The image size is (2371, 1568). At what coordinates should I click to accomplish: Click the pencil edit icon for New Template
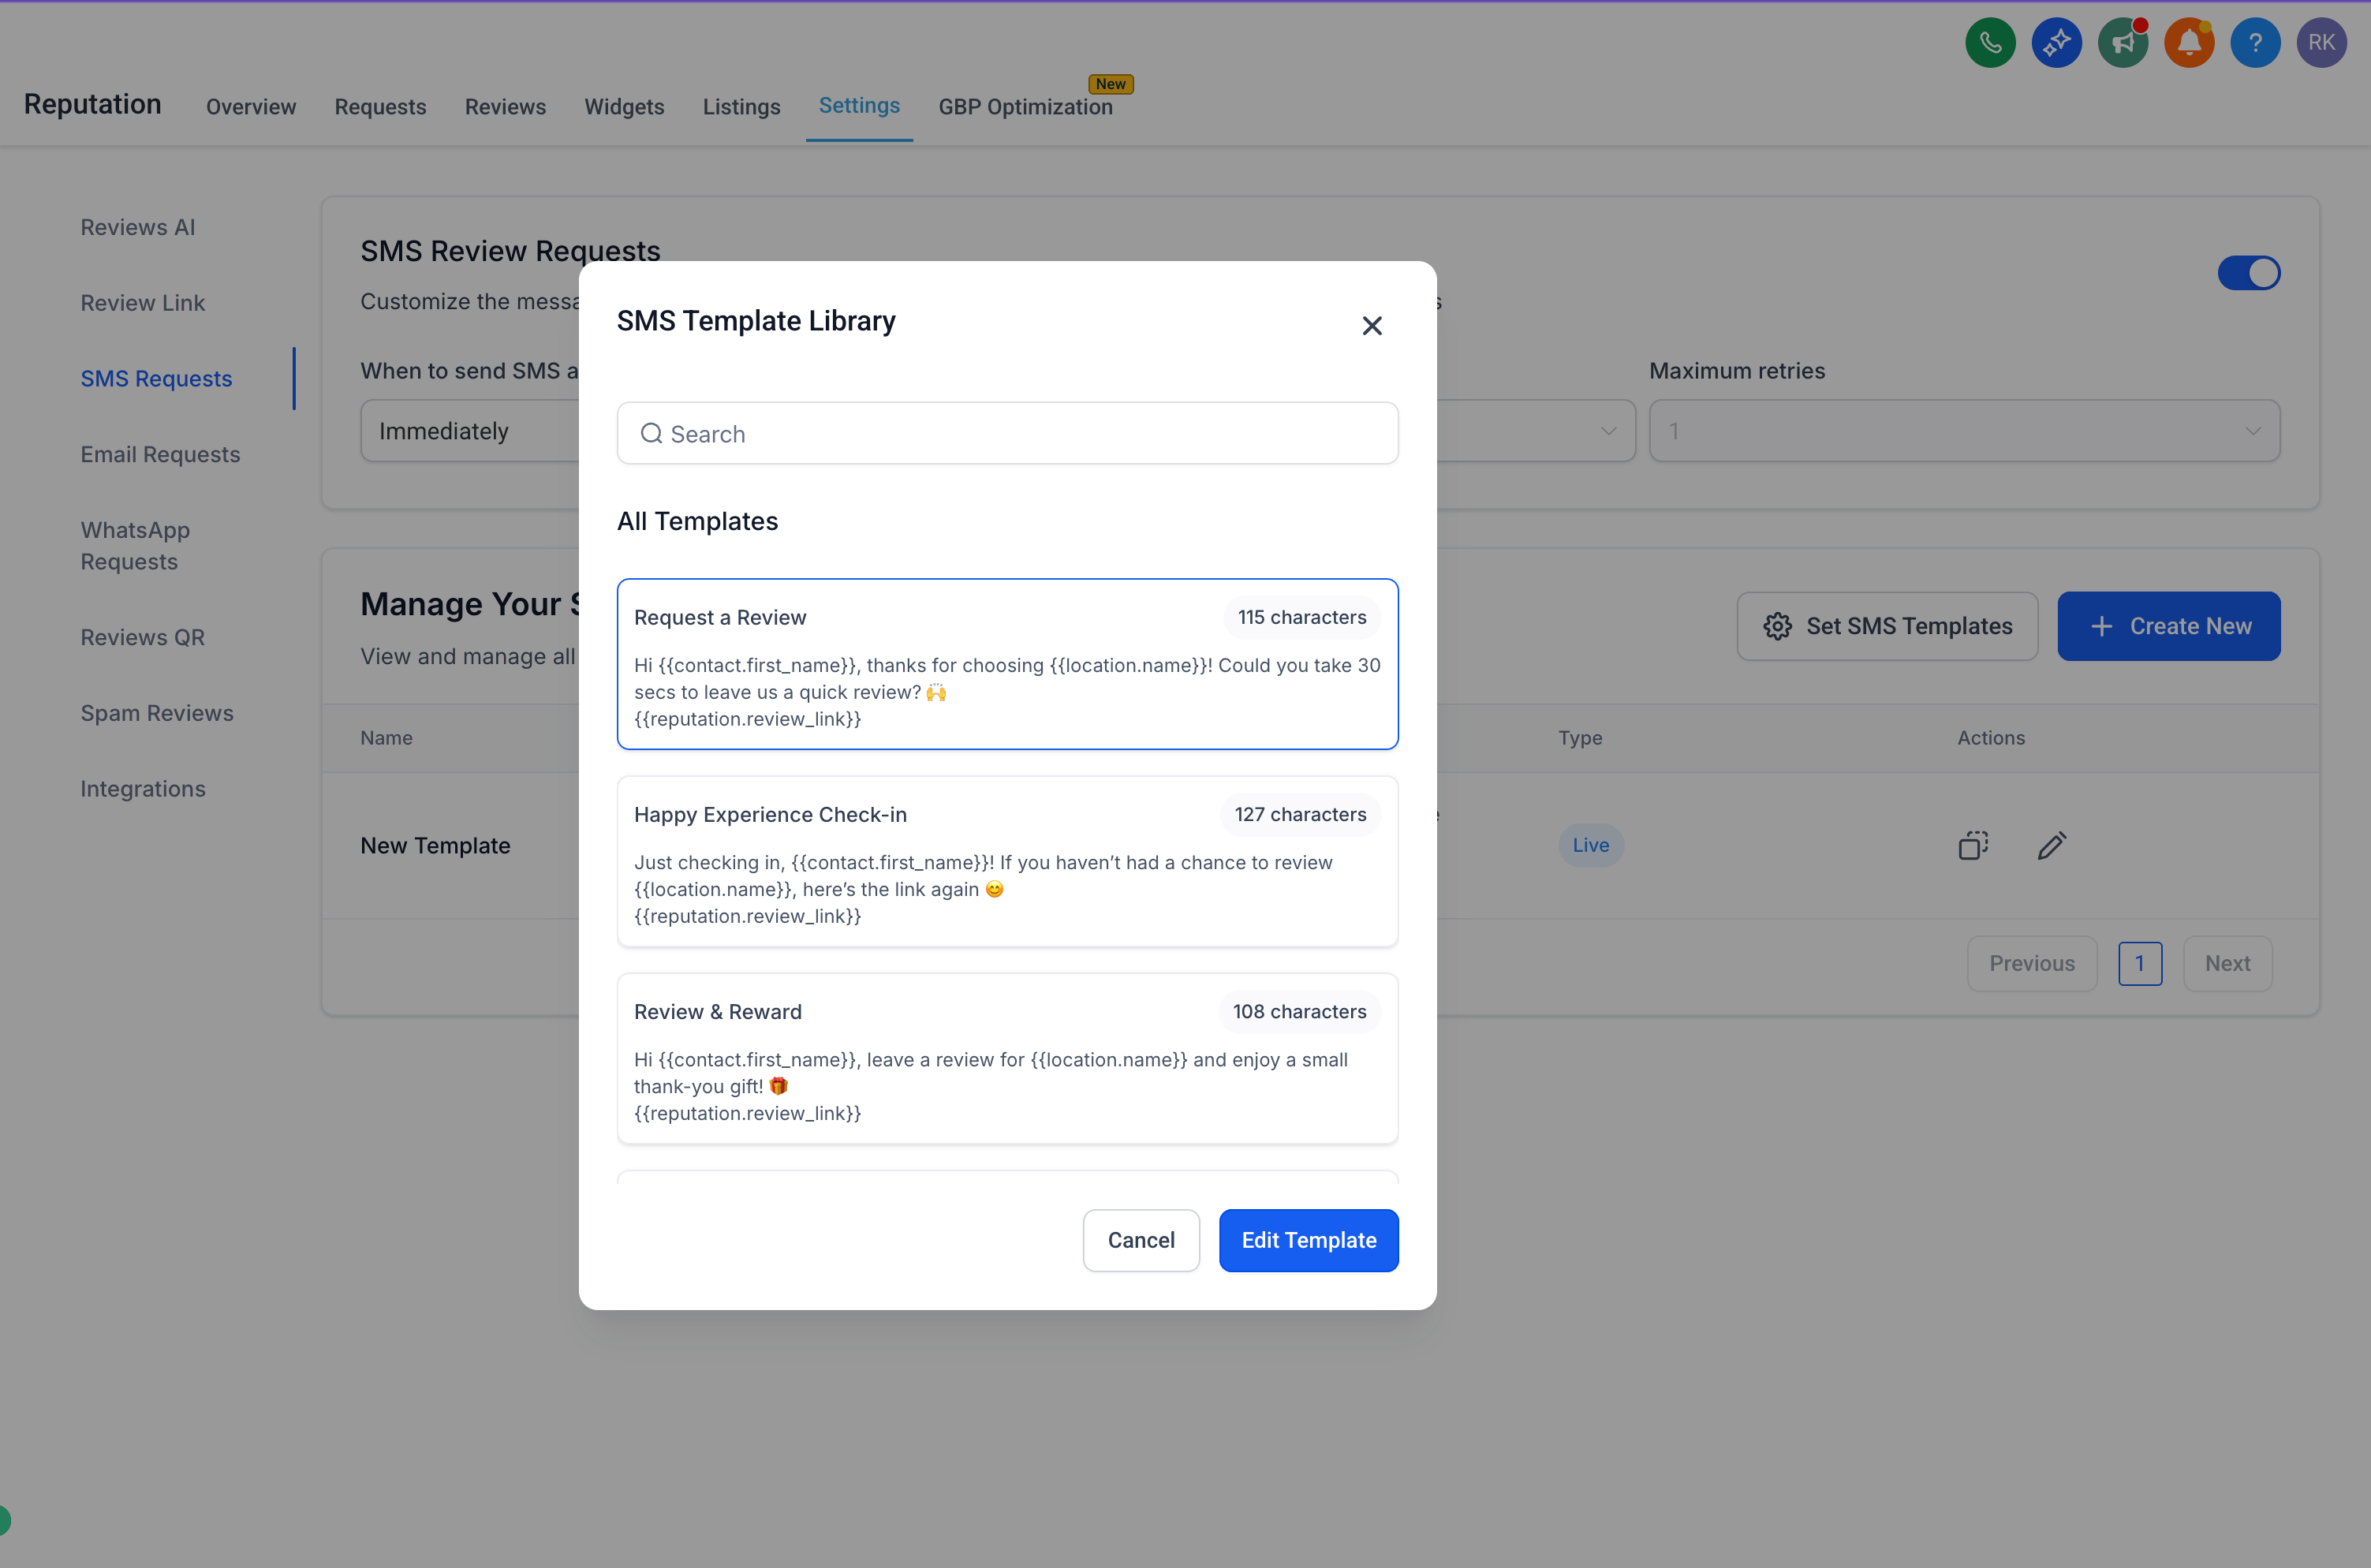coord(2051,845)
